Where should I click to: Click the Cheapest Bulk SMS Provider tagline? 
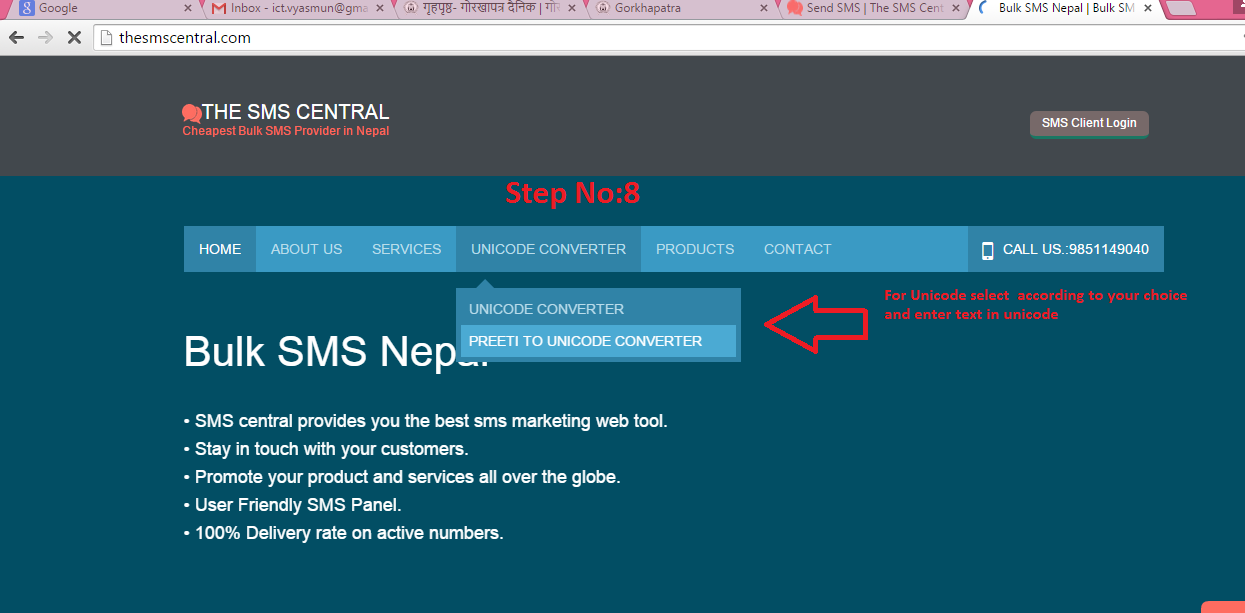point(286,131)
